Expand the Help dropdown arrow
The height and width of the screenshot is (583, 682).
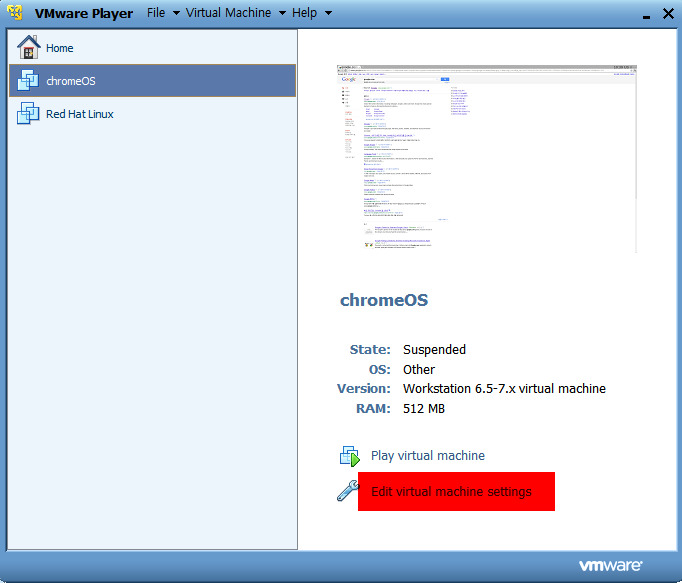click(328, 13)
